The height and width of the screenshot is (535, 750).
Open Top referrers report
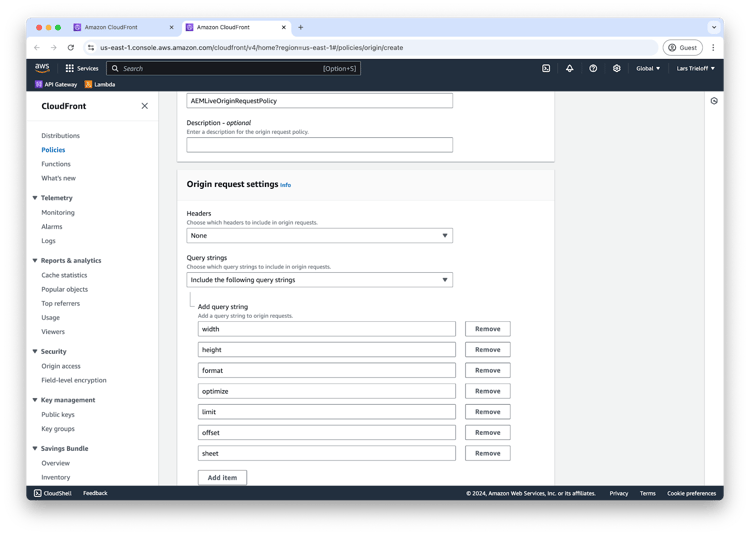tap(60, 303)
